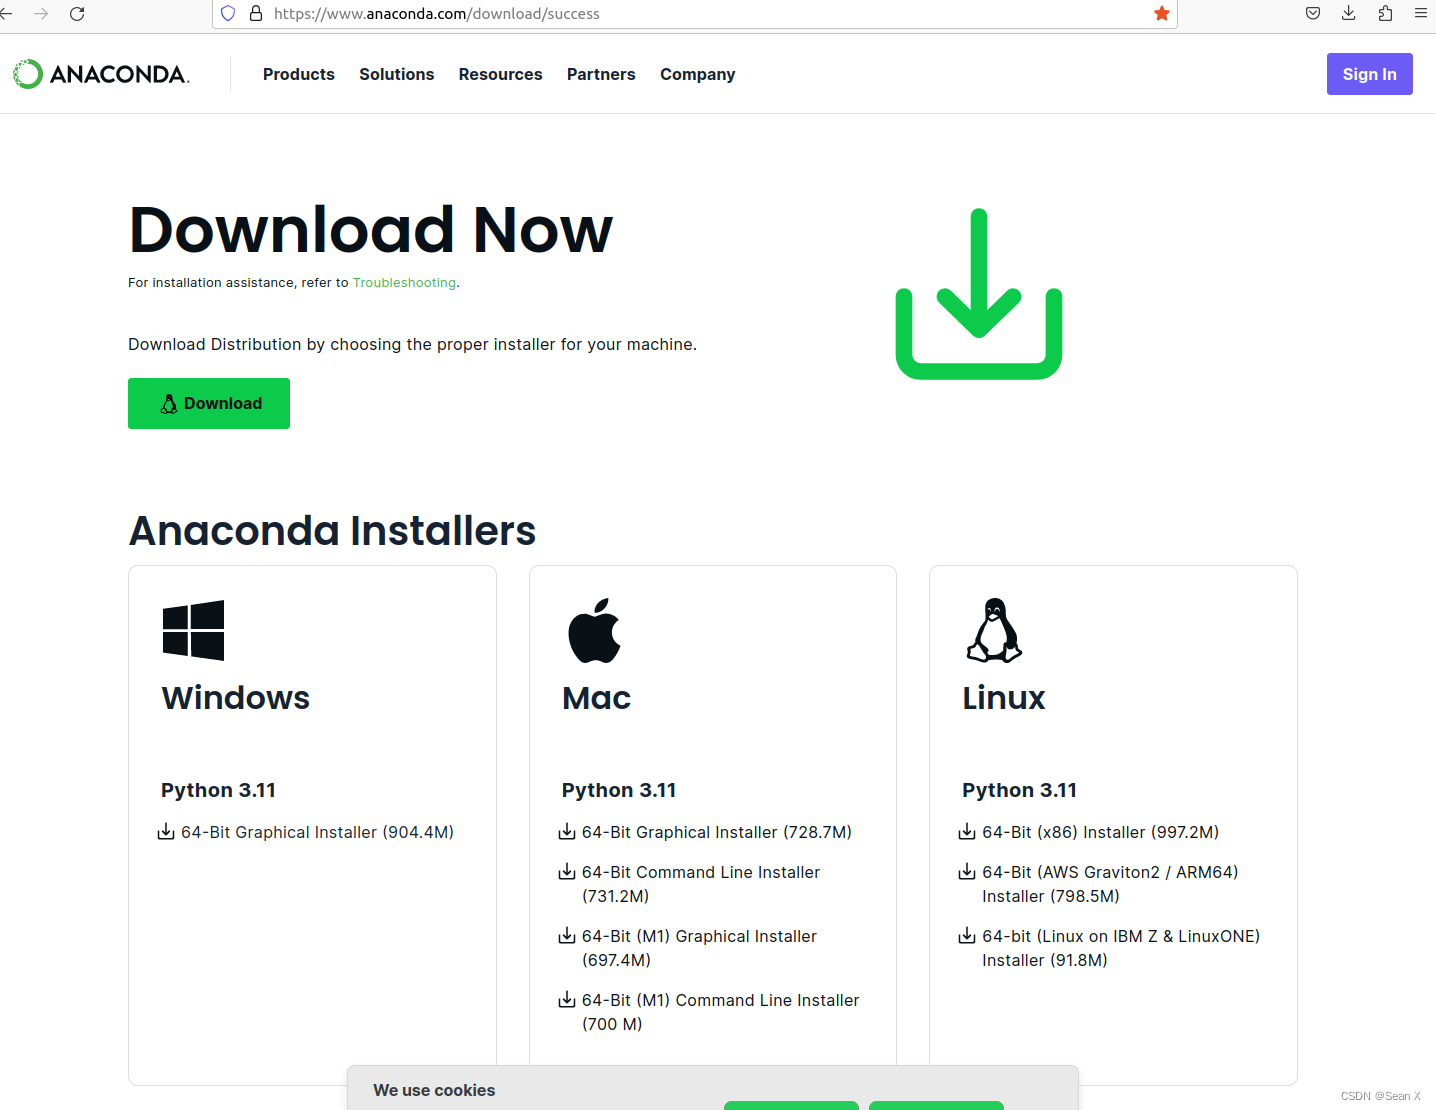Click the padlock site security icon
Image resolution: width=1436 pixels, height=1110 pixels.
click(255, 13)
